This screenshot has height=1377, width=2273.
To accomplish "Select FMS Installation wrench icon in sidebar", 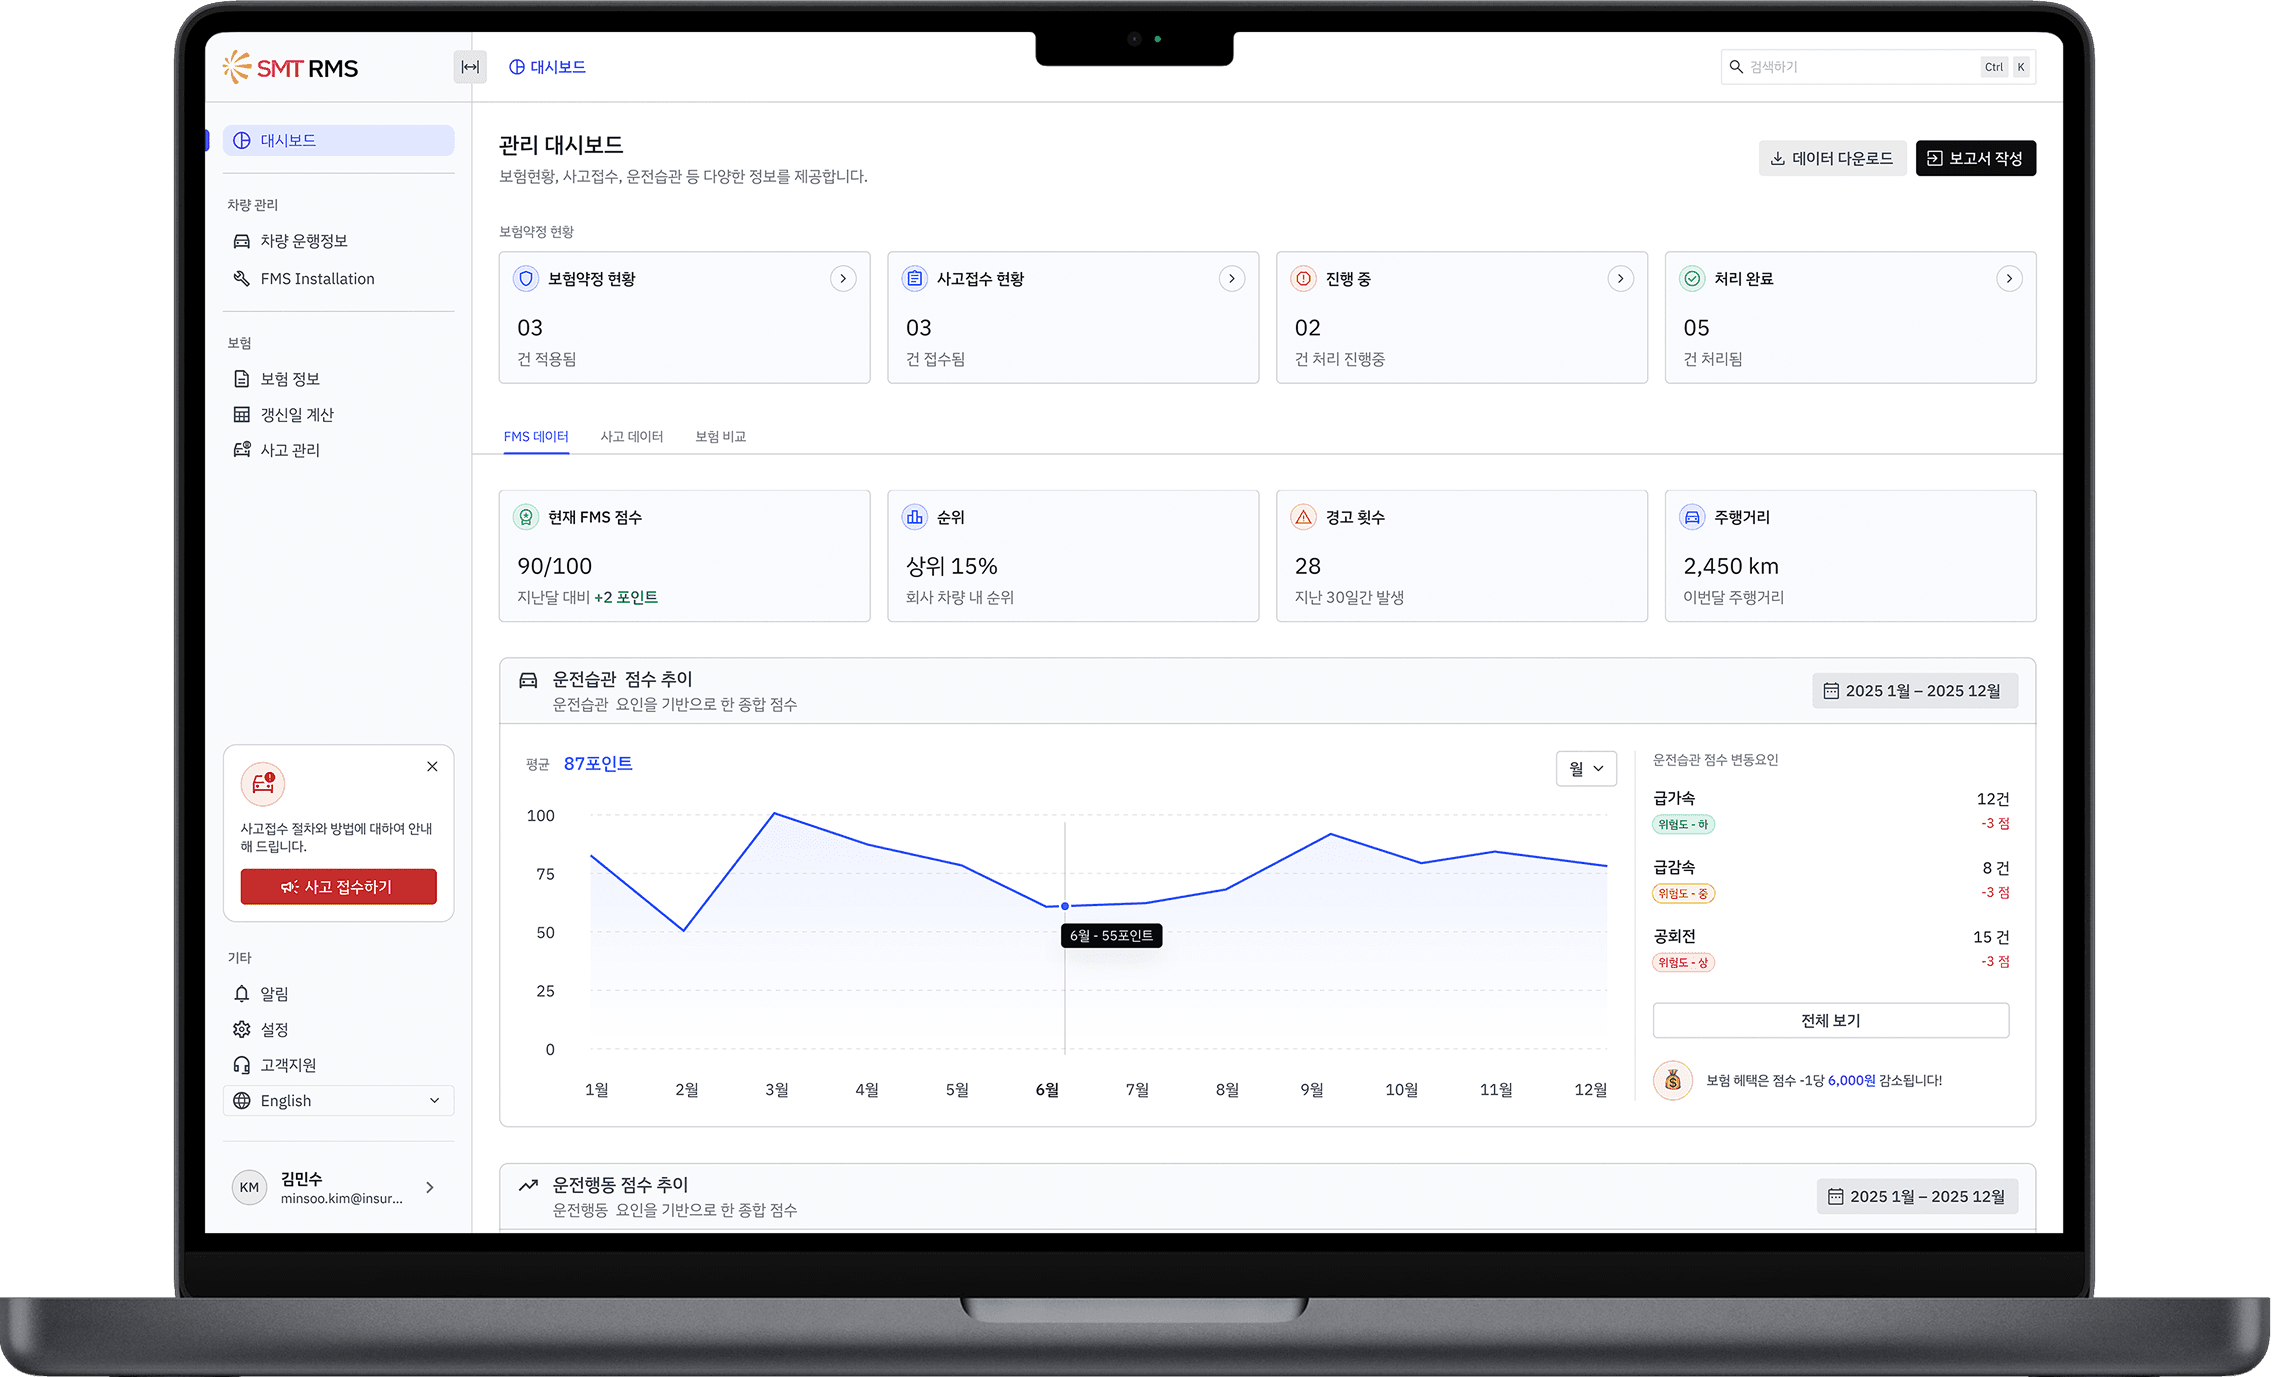I will (240, 278).
